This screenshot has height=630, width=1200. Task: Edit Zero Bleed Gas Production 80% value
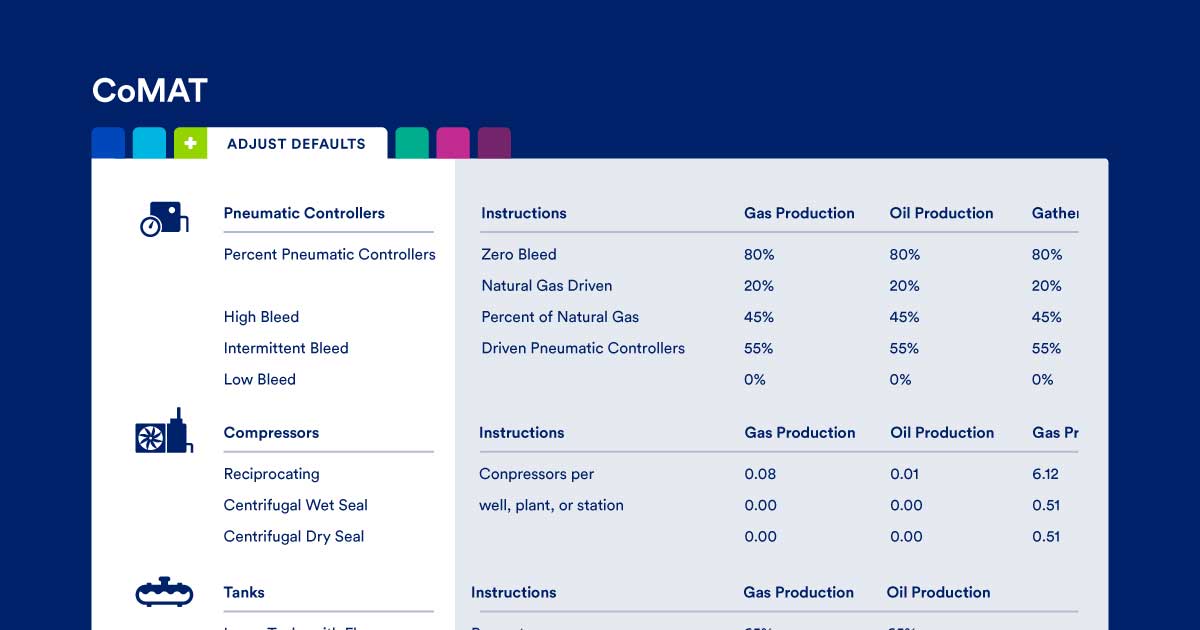tap(759, 255)
